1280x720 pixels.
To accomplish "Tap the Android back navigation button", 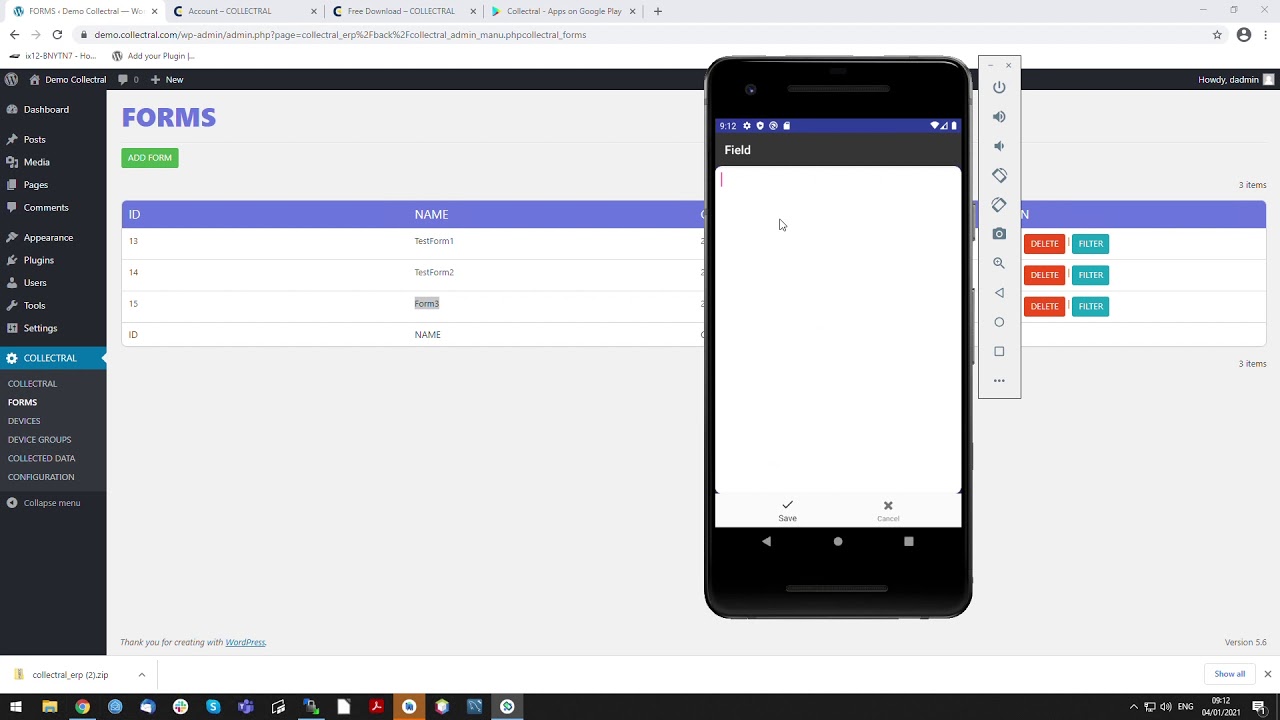I will (x=766, y=541).
